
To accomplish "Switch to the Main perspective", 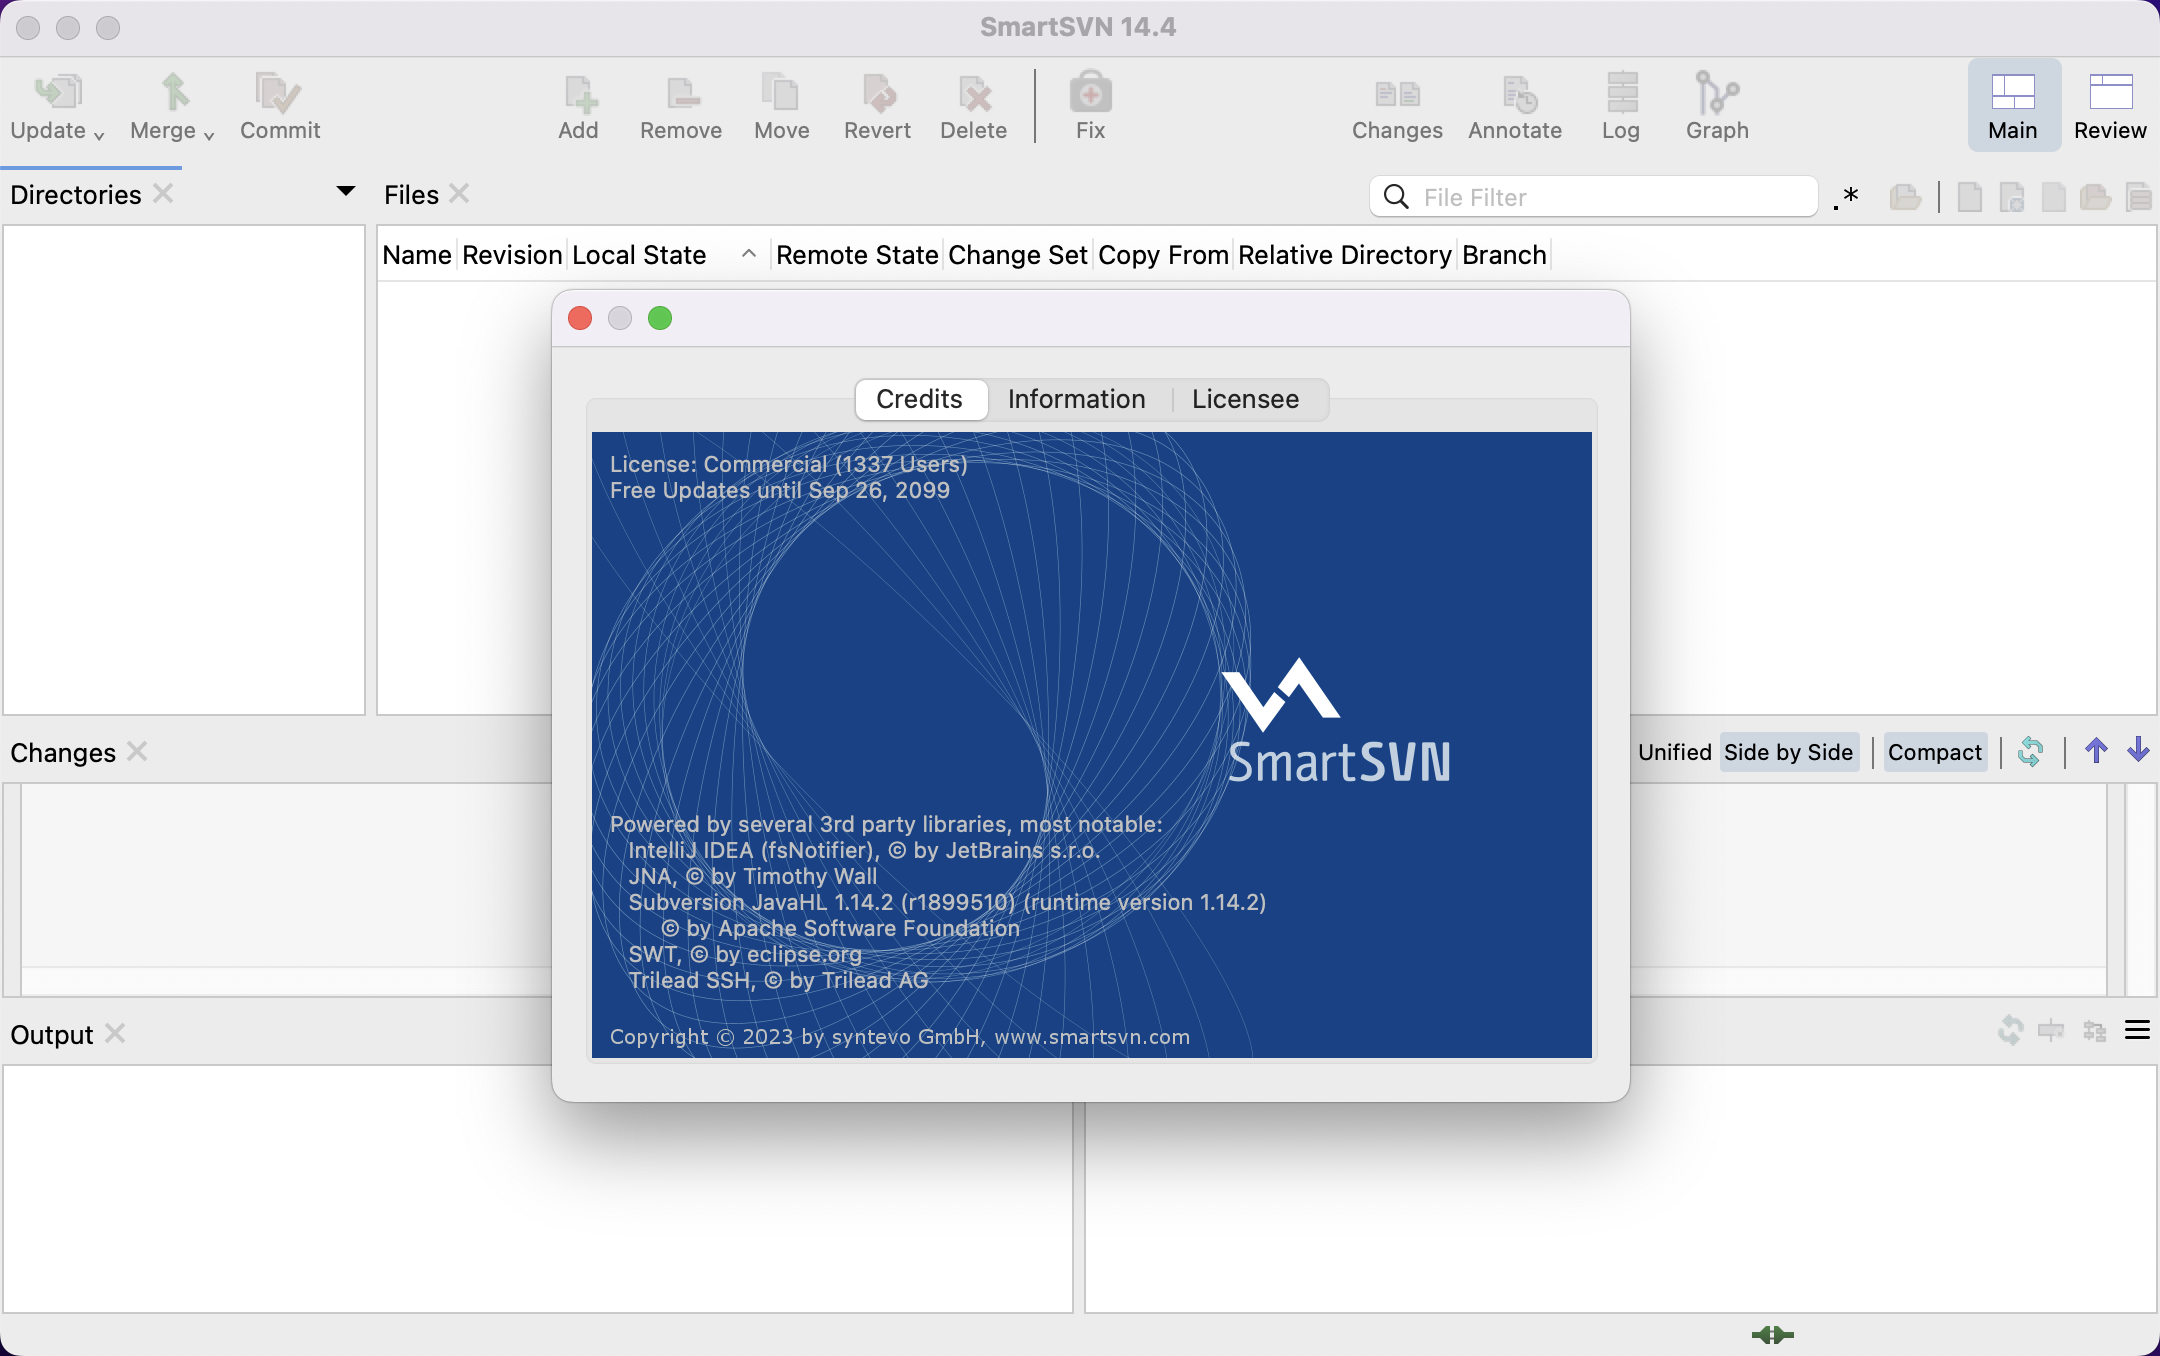I will [x=2013, y=104].
